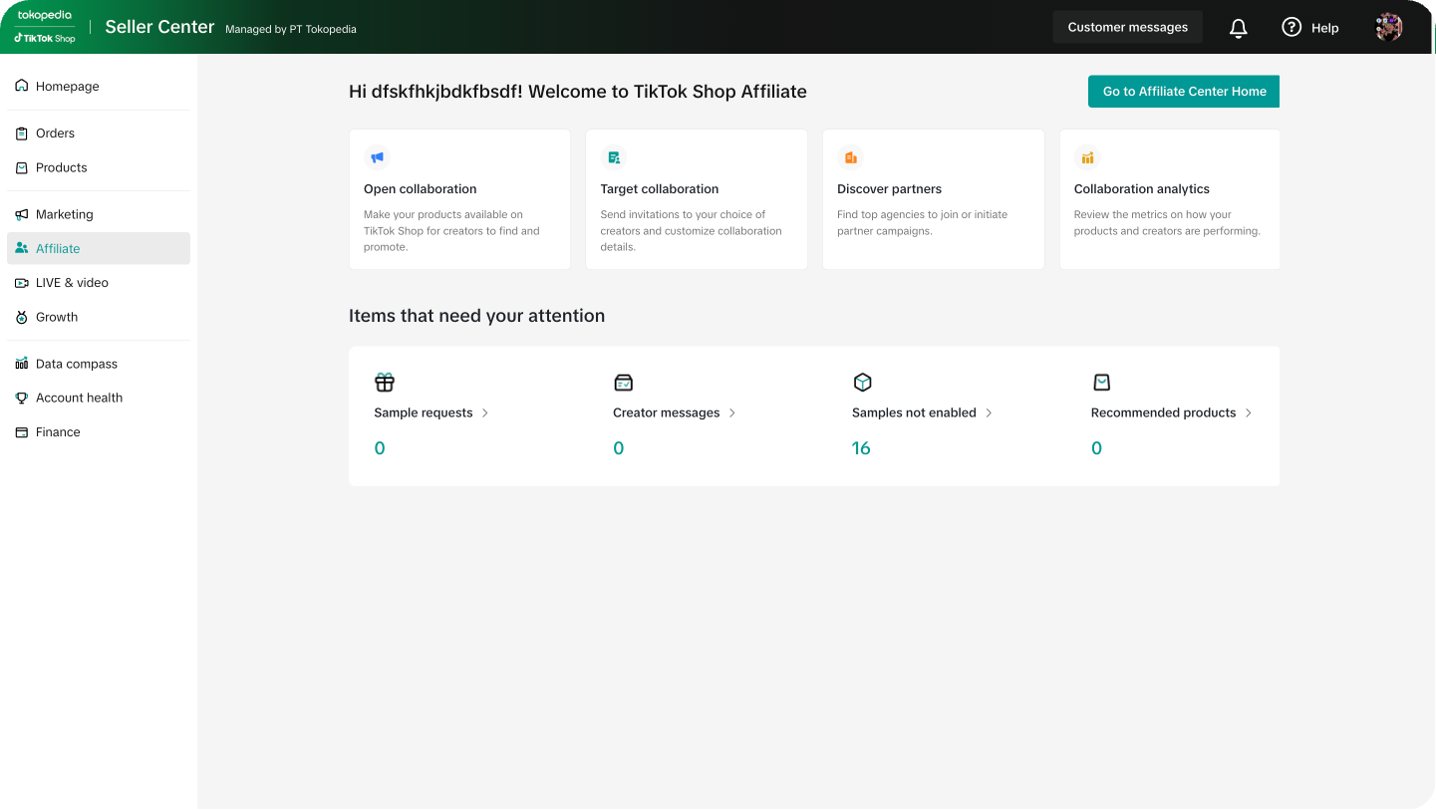Viewport: 1436px width, 810px height.
Task: Select Data compass in the sidebar
Action: click(76, 364)
